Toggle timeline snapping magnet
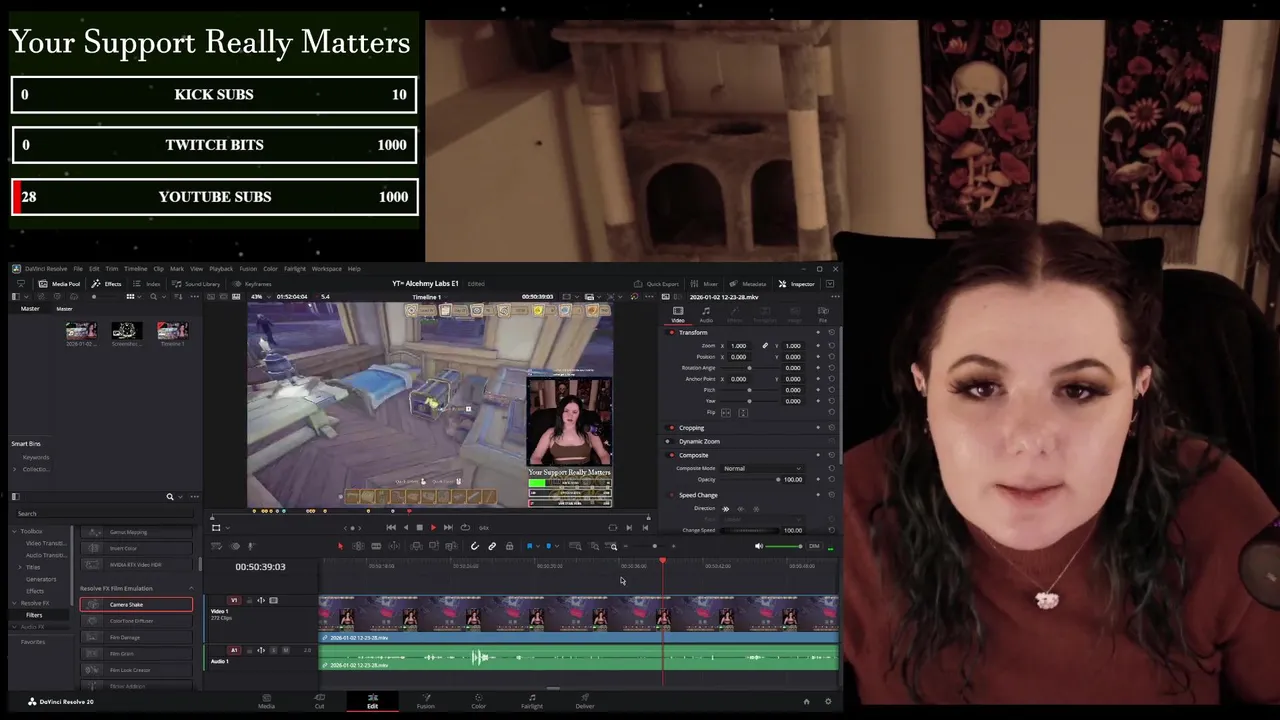This screenshot has height=720, width=1280. pos(475,546)
